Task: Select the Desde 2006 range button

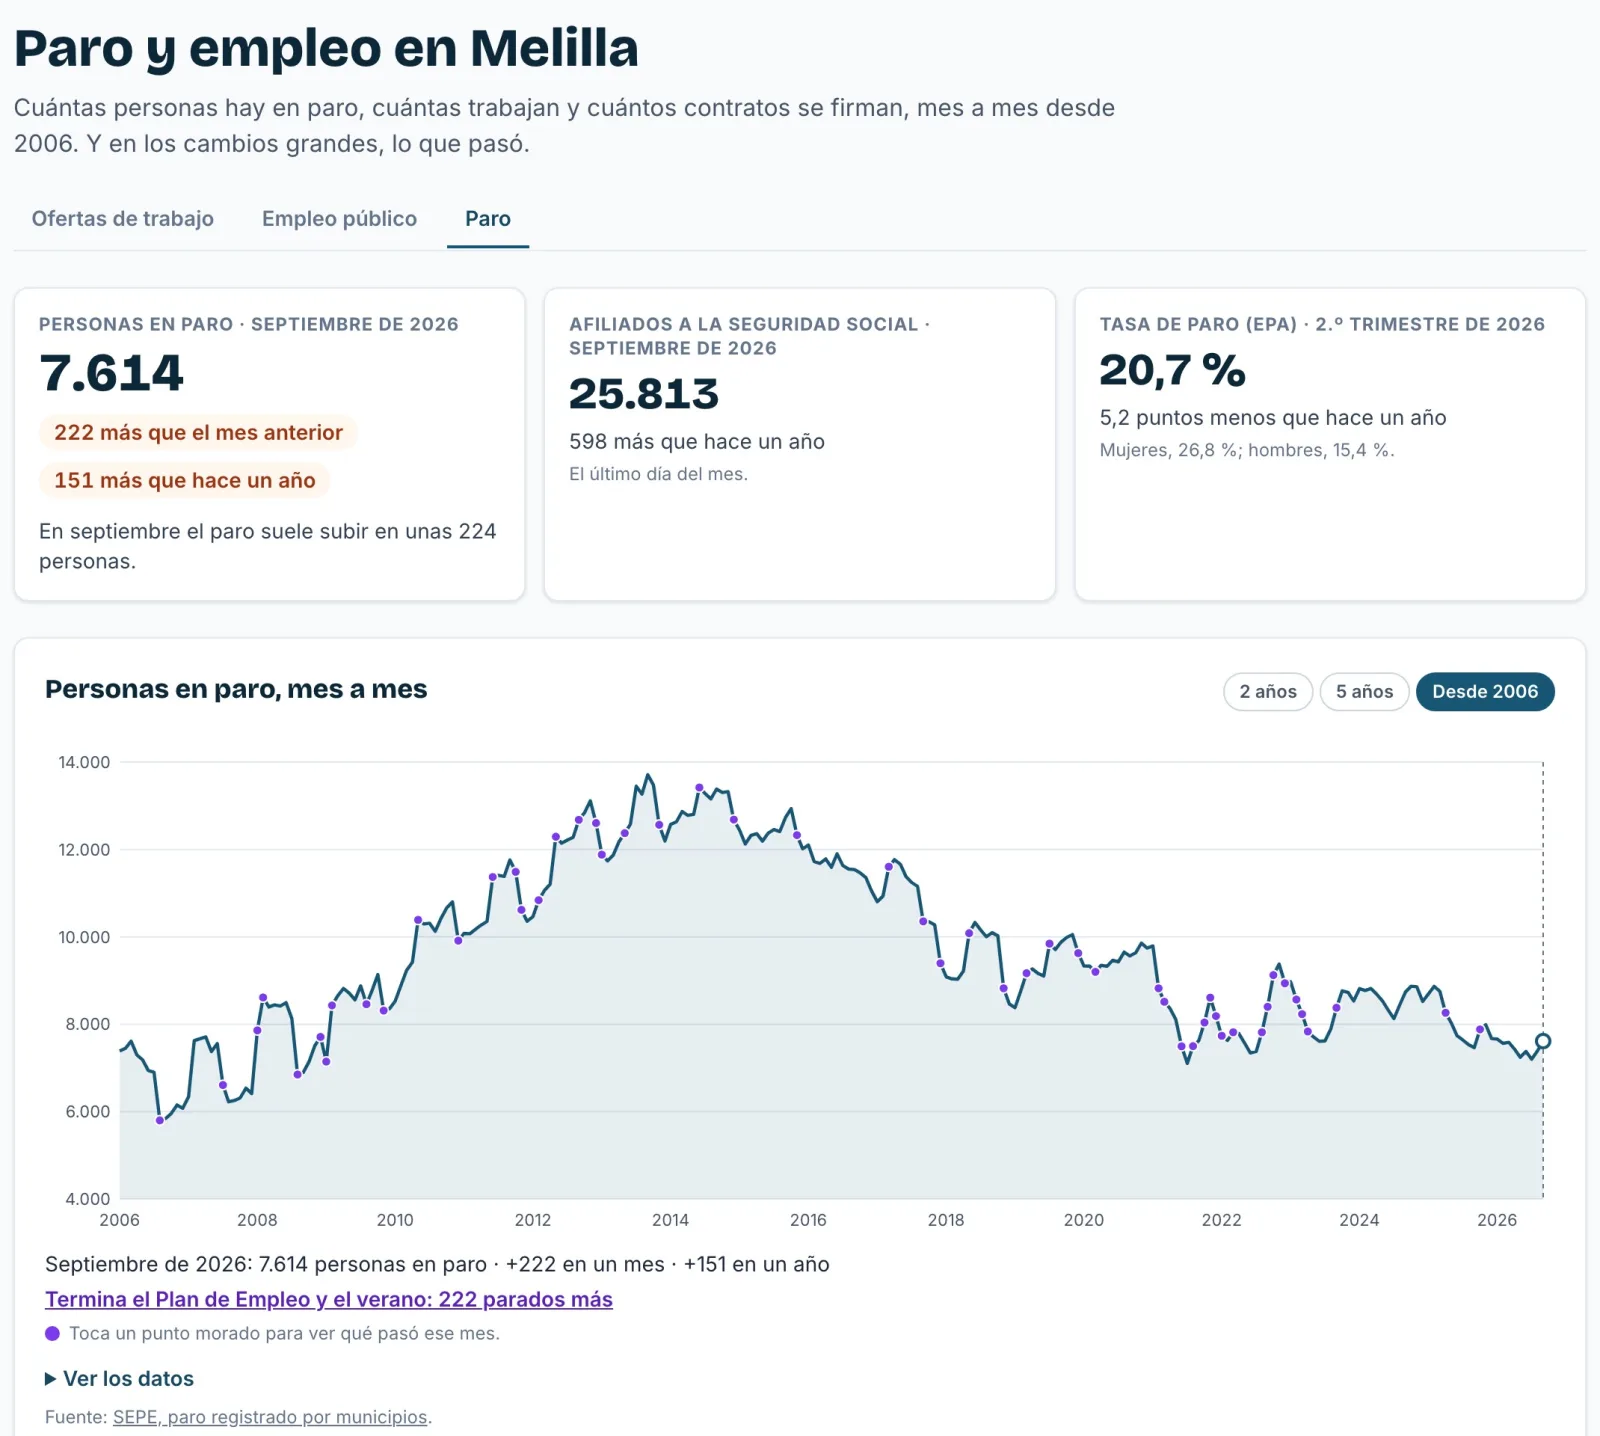Action: [x=1485, y=692]
